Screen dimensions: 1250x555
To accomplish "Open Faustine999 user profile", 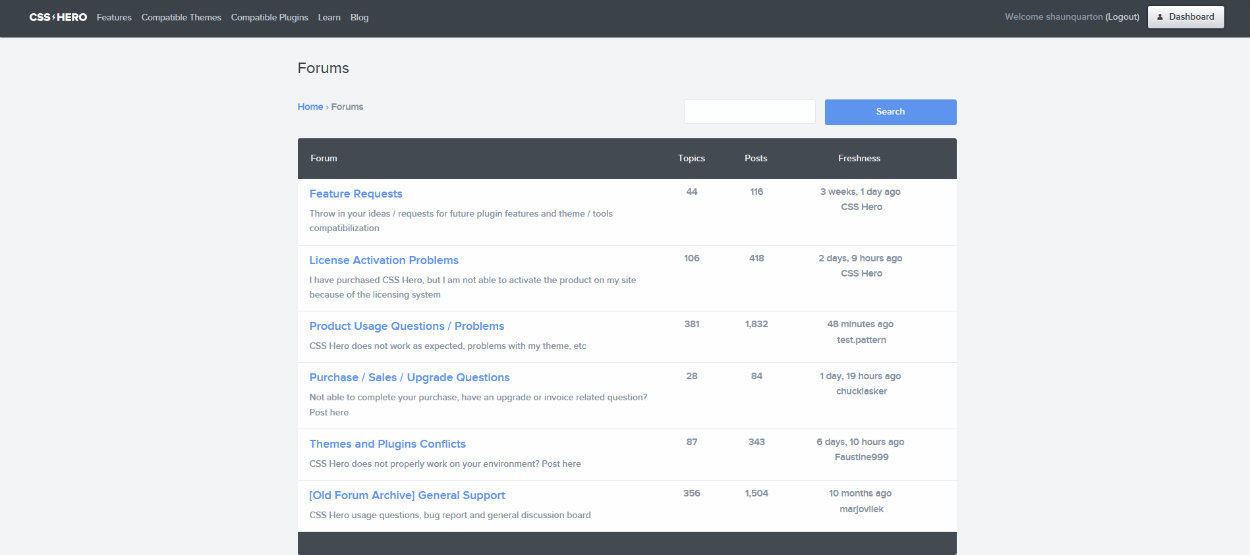I will click(x=861, y=457).
